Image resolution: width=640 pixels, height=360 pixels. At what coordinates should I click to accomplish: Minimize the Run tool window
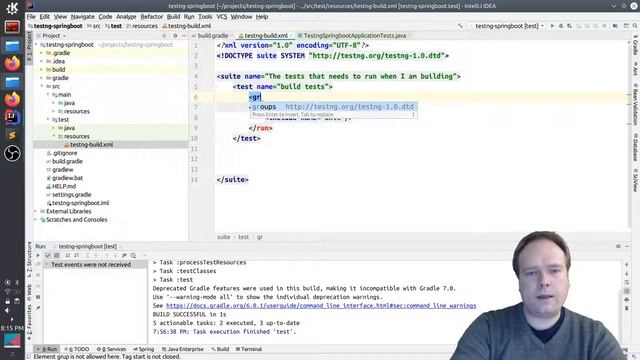(627, 246)
